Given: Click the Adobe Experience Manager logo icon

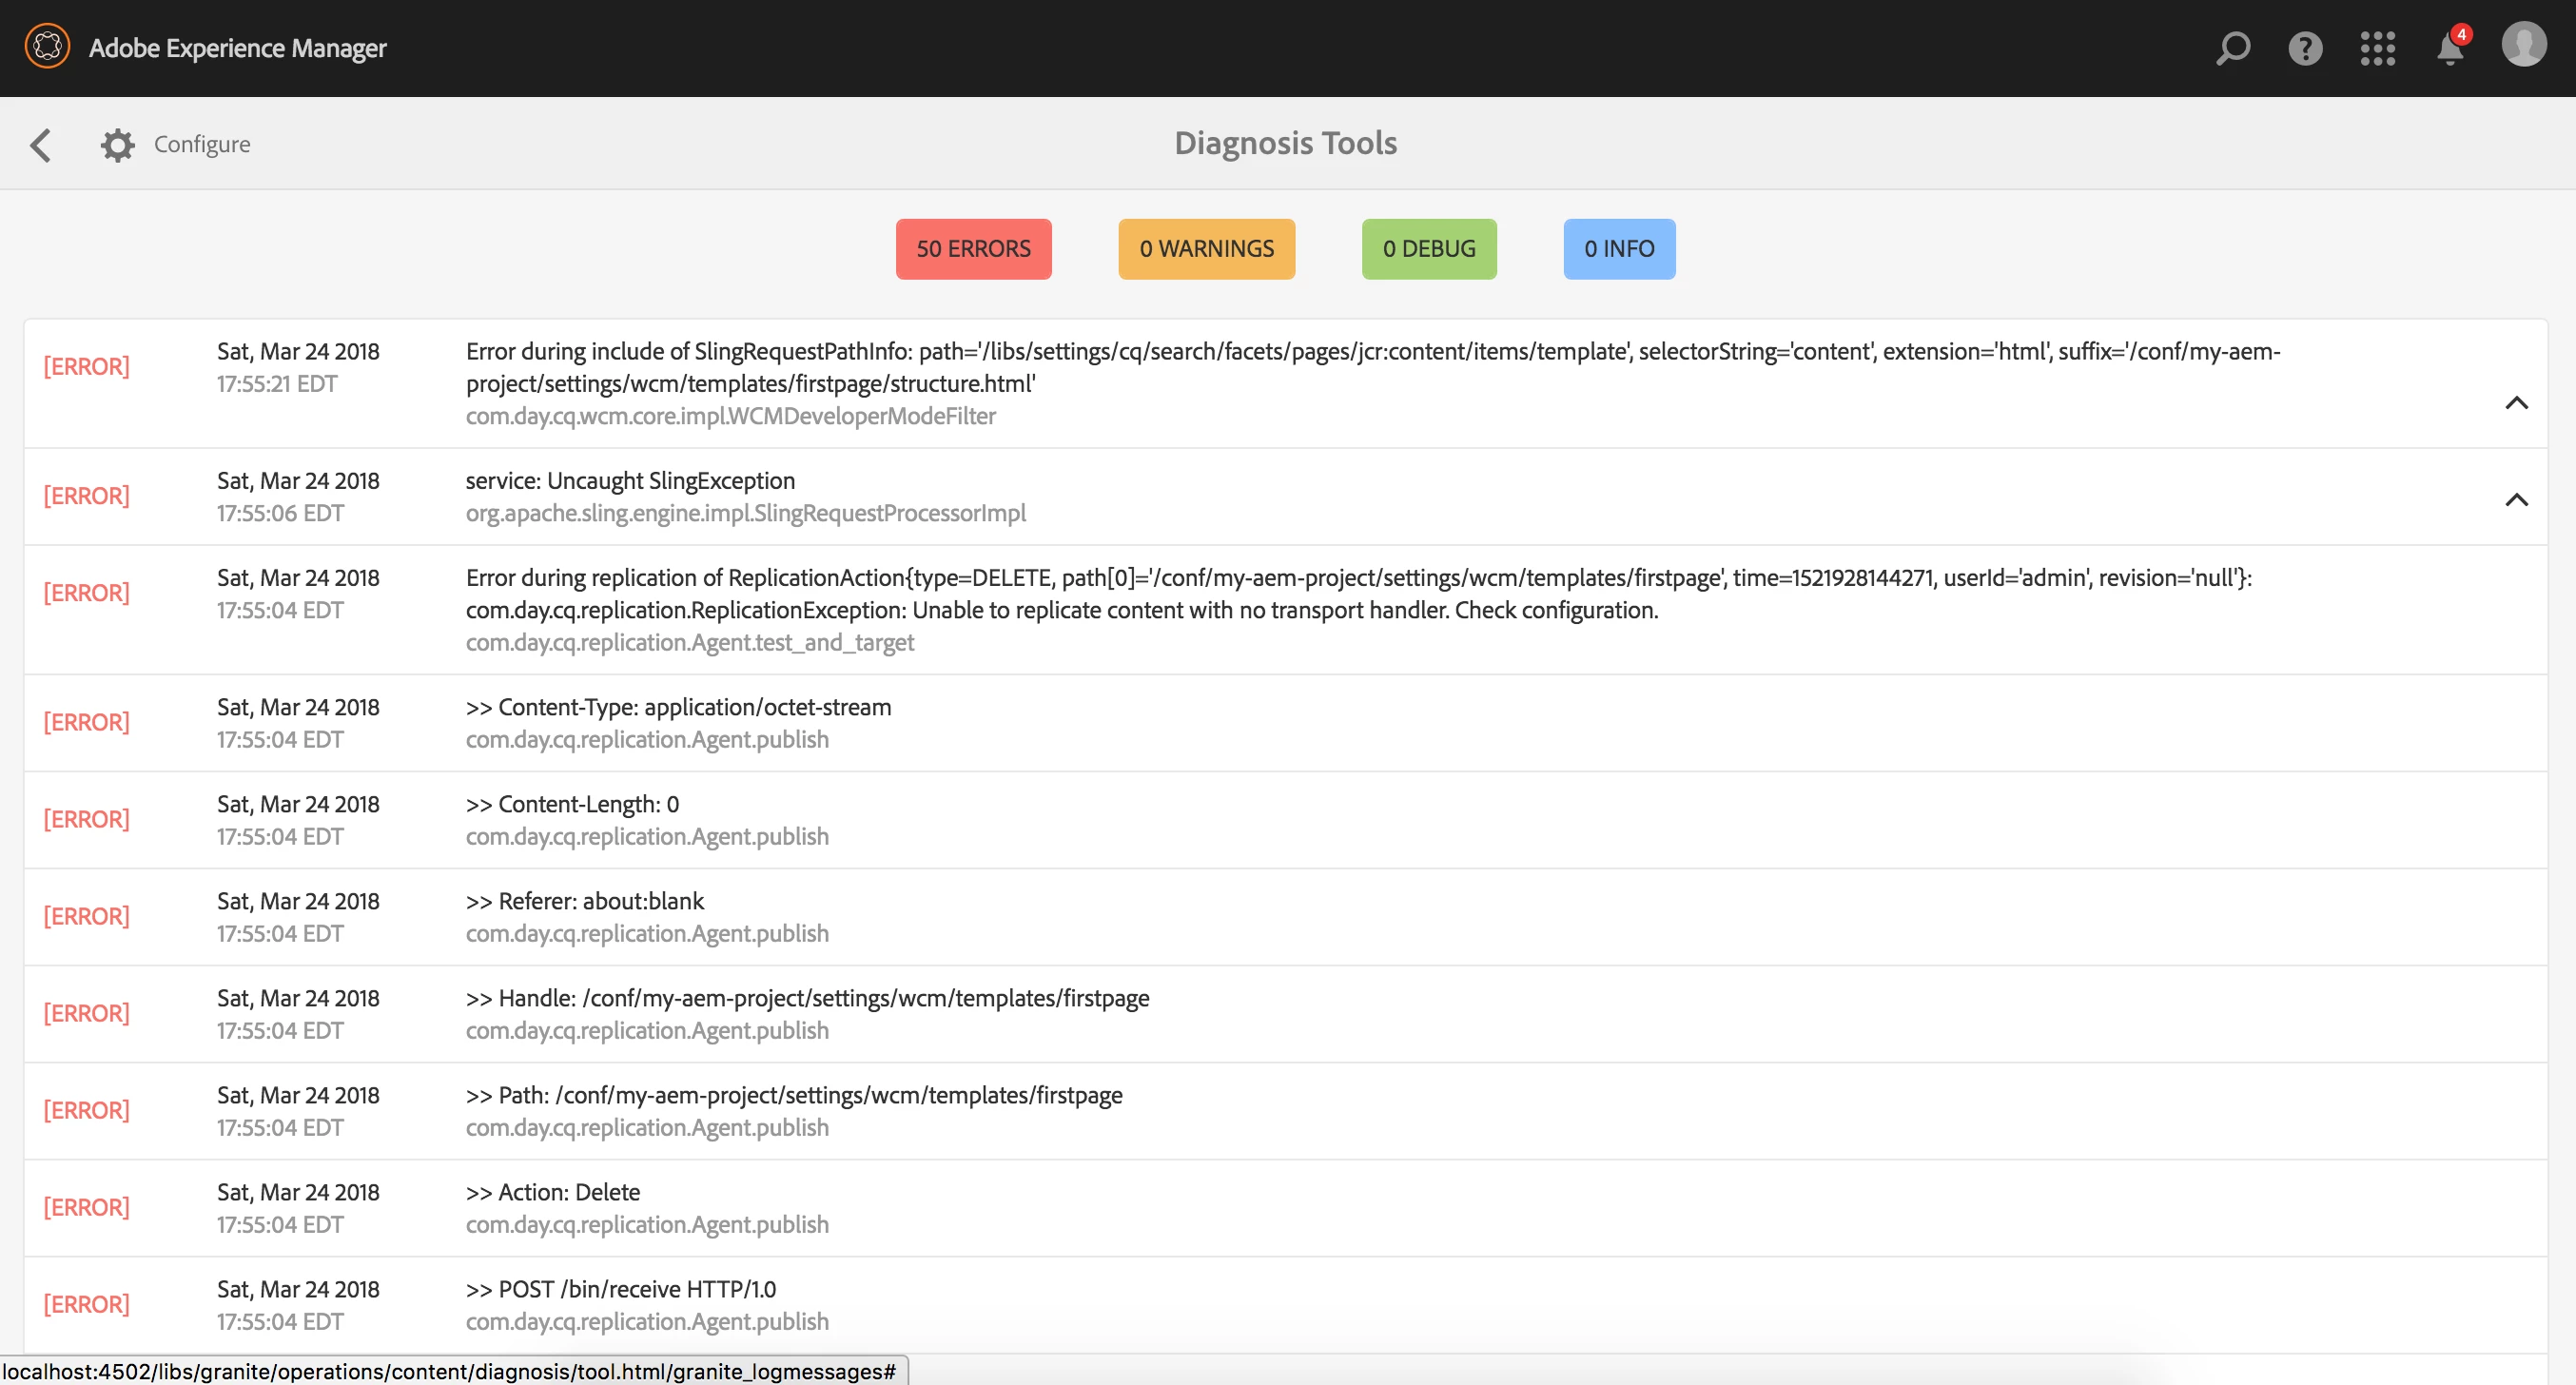Looking at the screenshot, I should 47,47.
